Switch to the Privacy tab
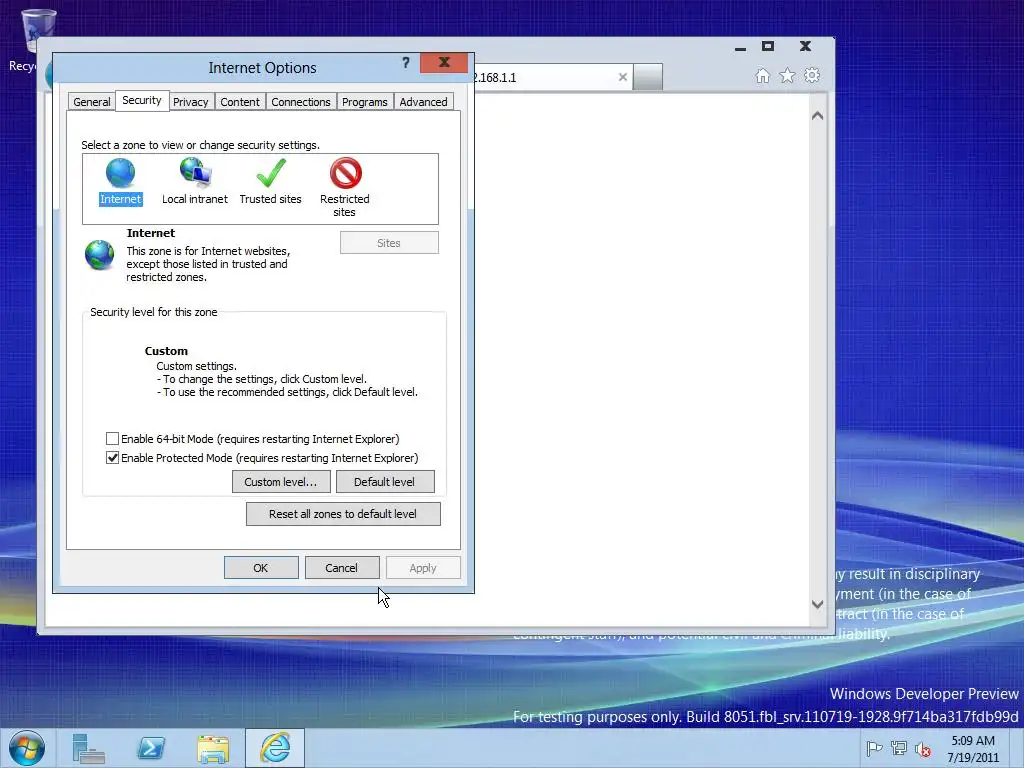The height and width of the screenshot is (768, 1024). [x=191, y=102]
